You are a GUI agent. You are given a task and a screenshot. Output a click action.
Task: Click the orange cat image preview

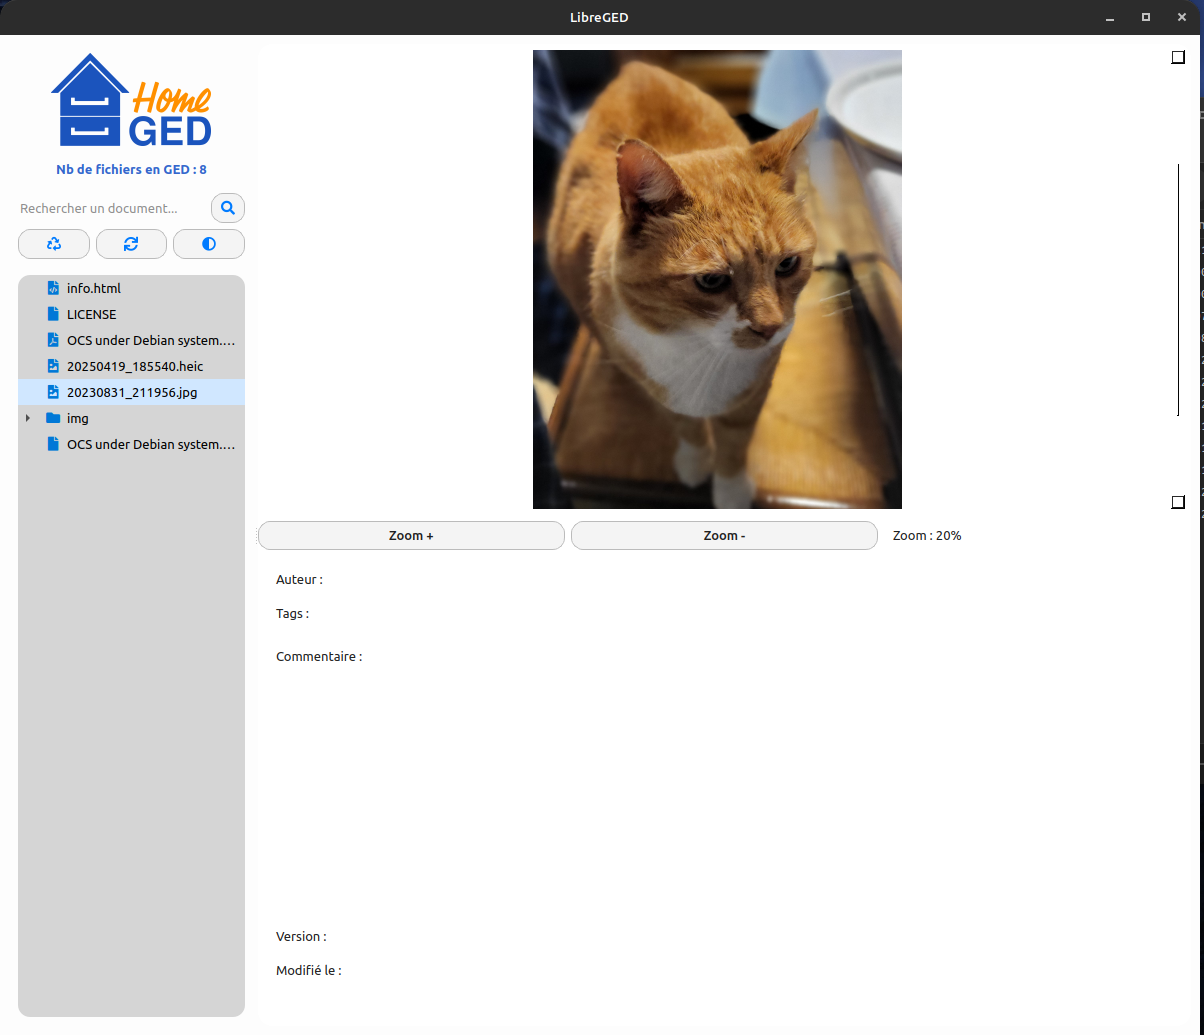717,279
